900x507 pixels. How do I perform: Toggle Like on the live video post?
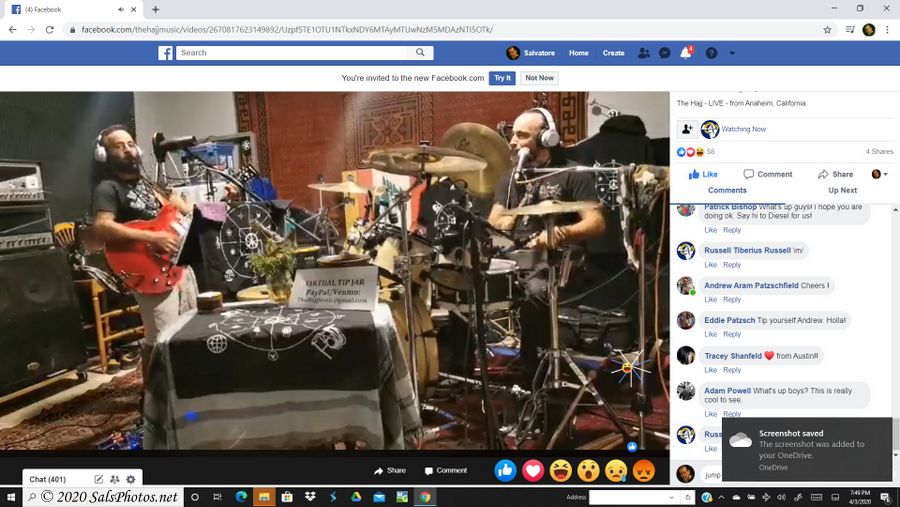(x=703, y=174)
